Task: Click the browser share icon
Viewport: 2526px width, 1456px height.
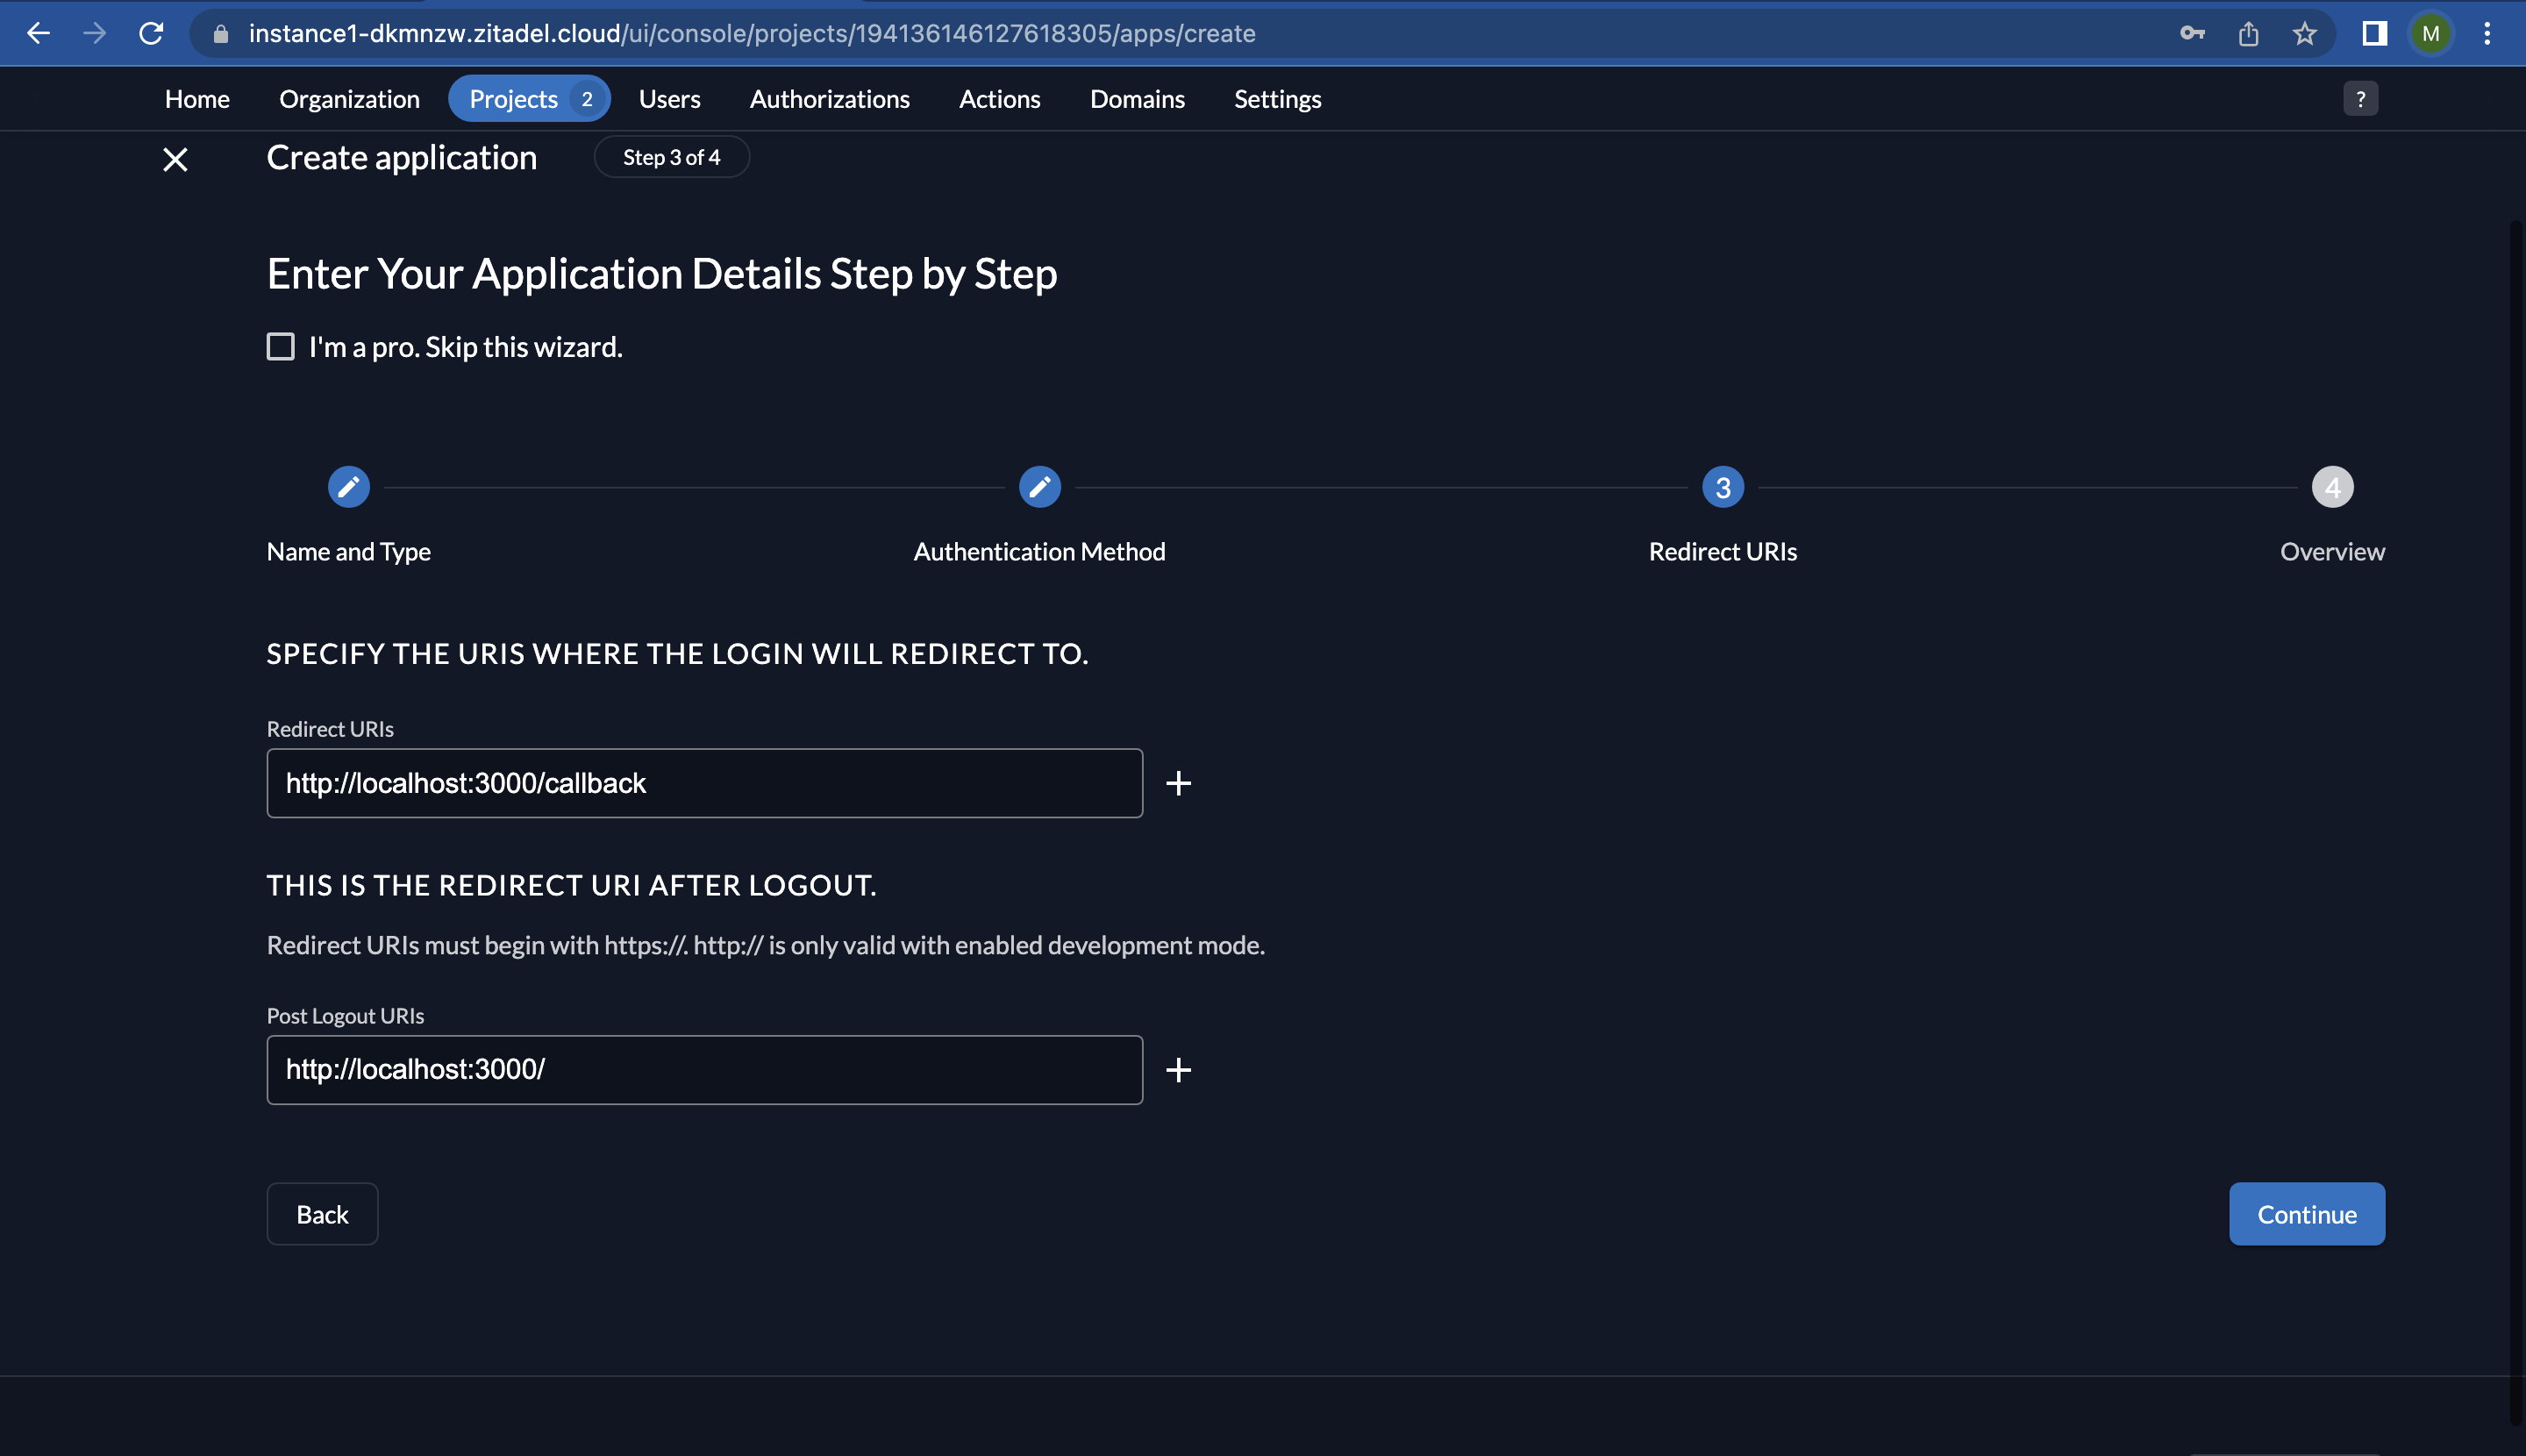Action: (2248, 34)
